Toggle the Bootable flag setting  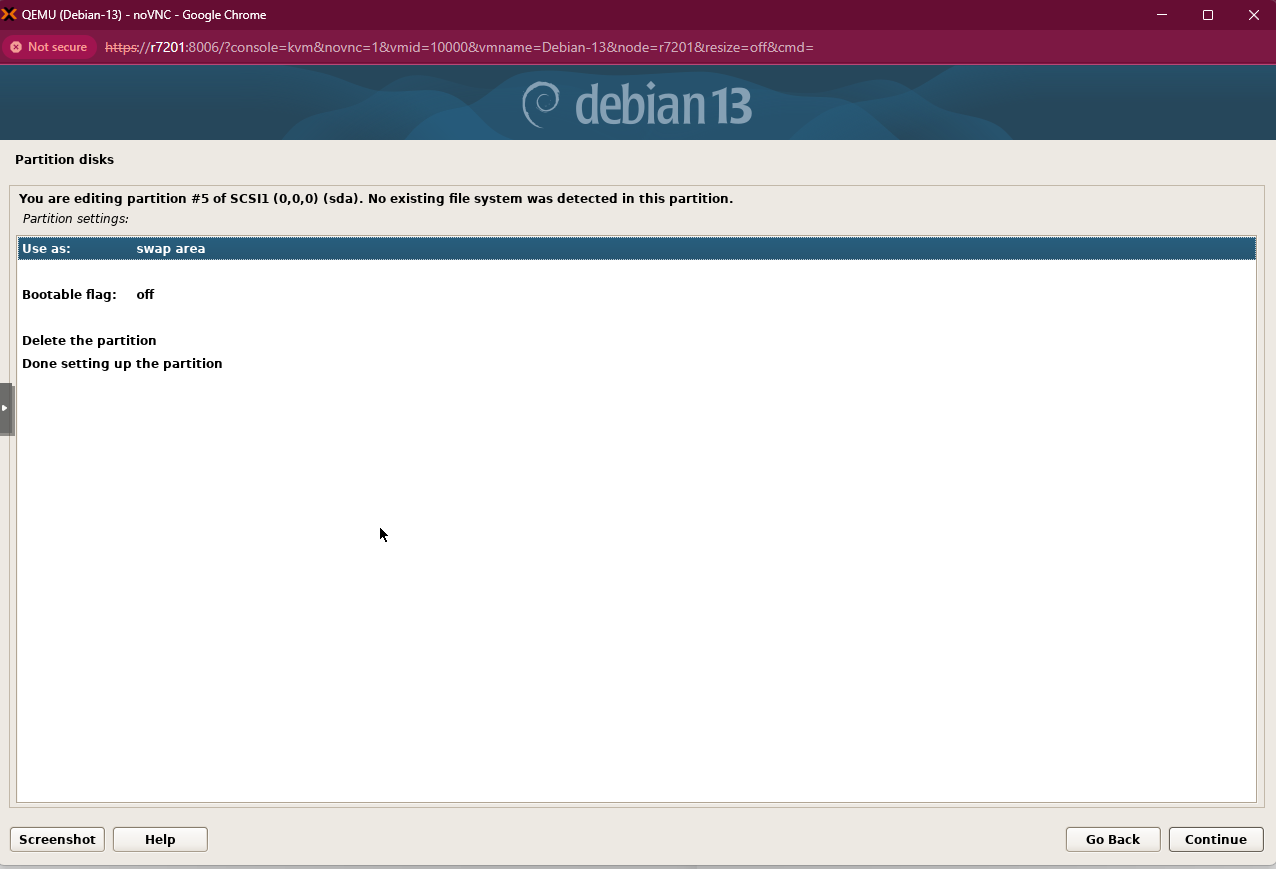(x=88, y=295)
